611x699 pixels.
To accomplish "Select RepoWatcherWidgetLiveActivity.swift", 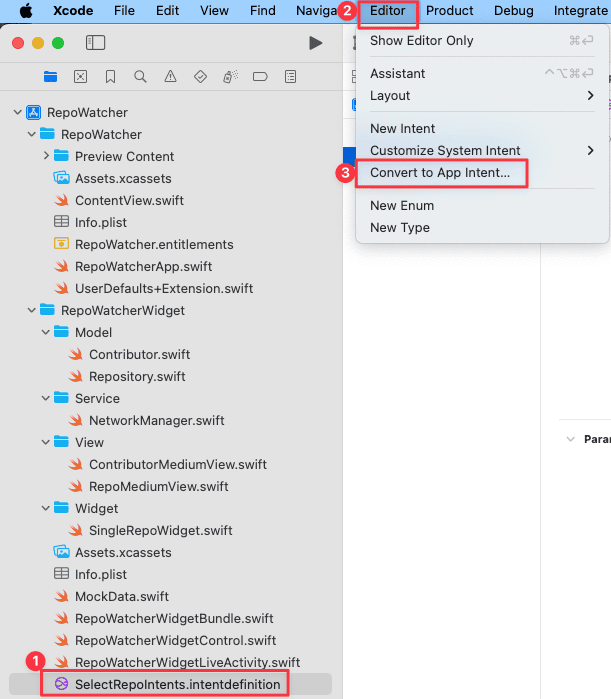I will click(x=188, y=662).
